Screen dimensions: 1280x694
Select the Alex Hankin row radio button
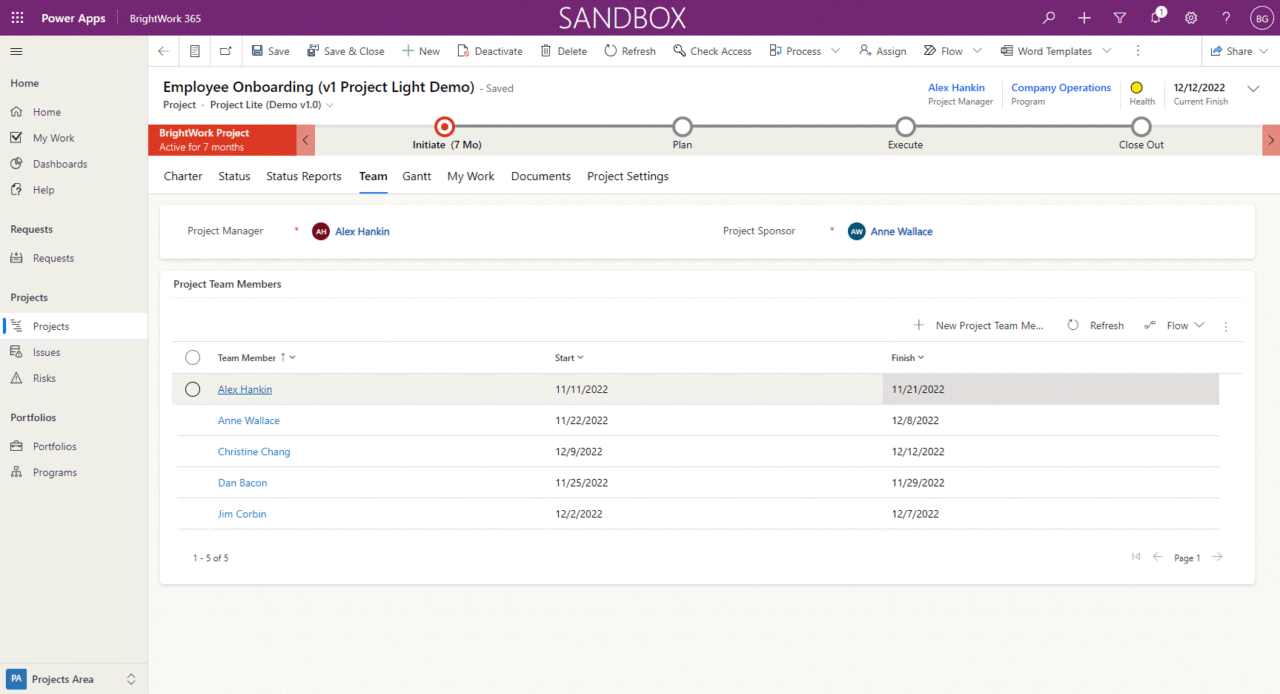(193, 389)
